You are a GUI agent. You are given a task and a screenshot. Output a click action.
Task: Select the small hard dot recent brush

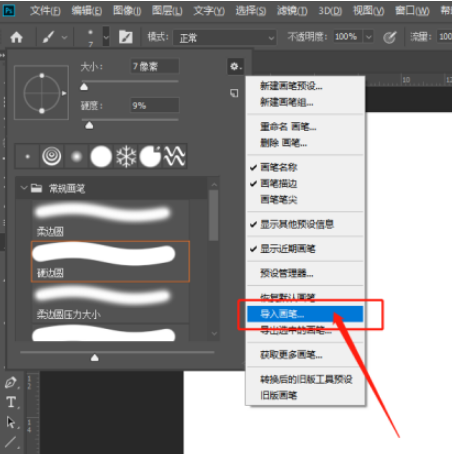click(28, 156)
